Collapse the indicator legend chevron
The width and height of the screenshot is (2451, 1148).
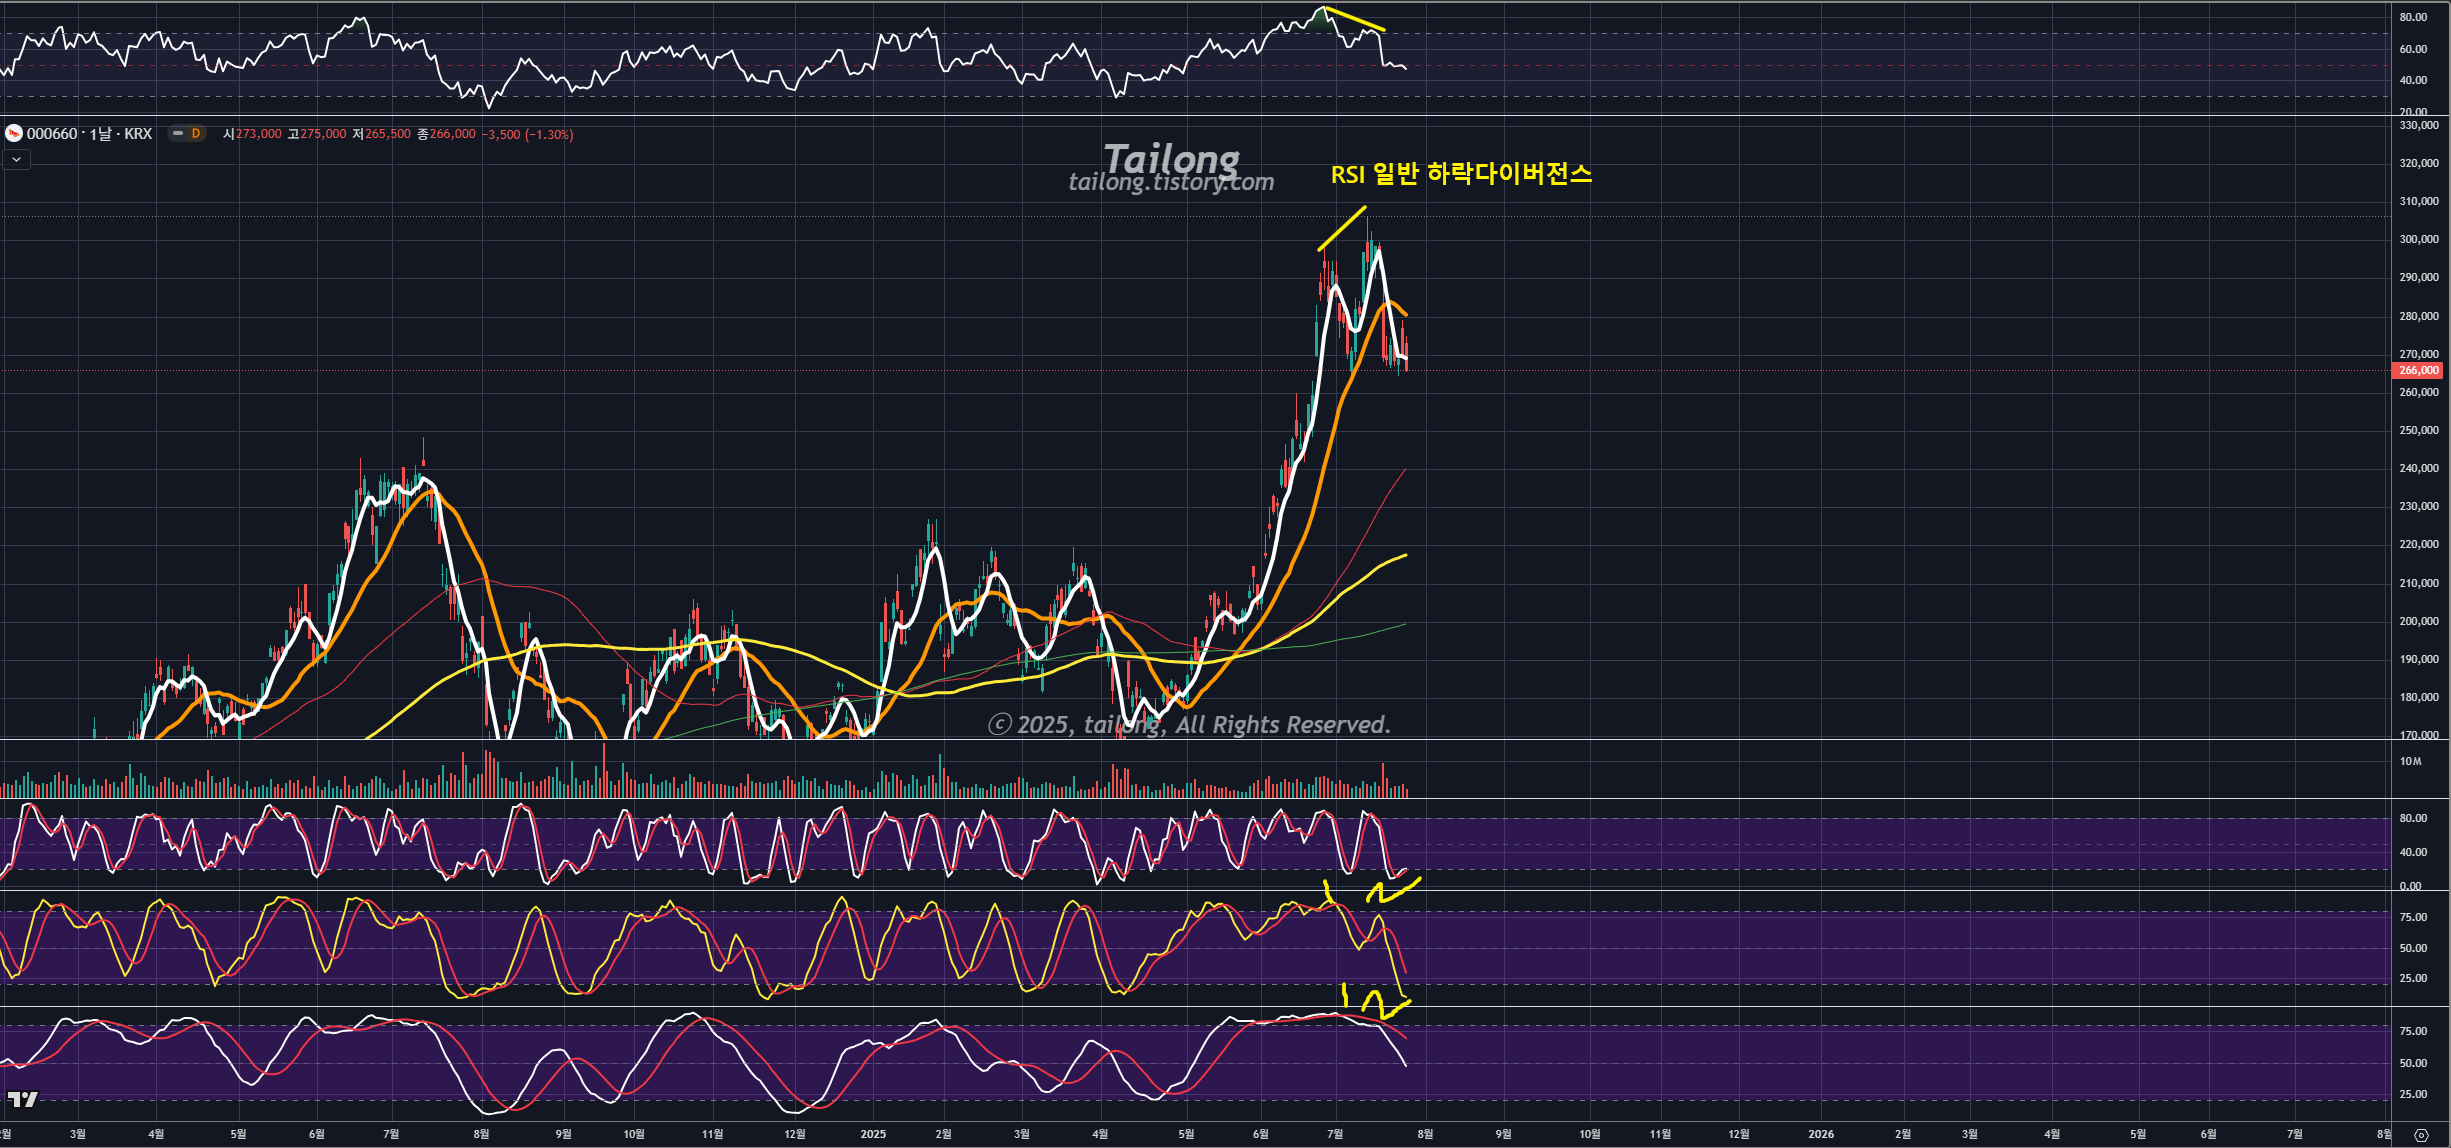(16, 160)
